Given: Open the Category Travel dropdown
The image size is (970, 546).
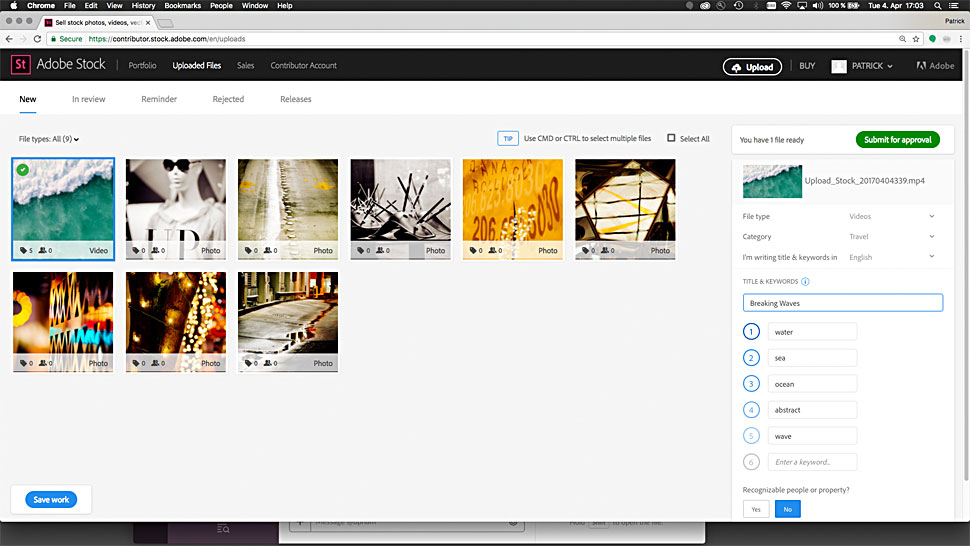Looking at the screenshot, I should pos(891,236).
